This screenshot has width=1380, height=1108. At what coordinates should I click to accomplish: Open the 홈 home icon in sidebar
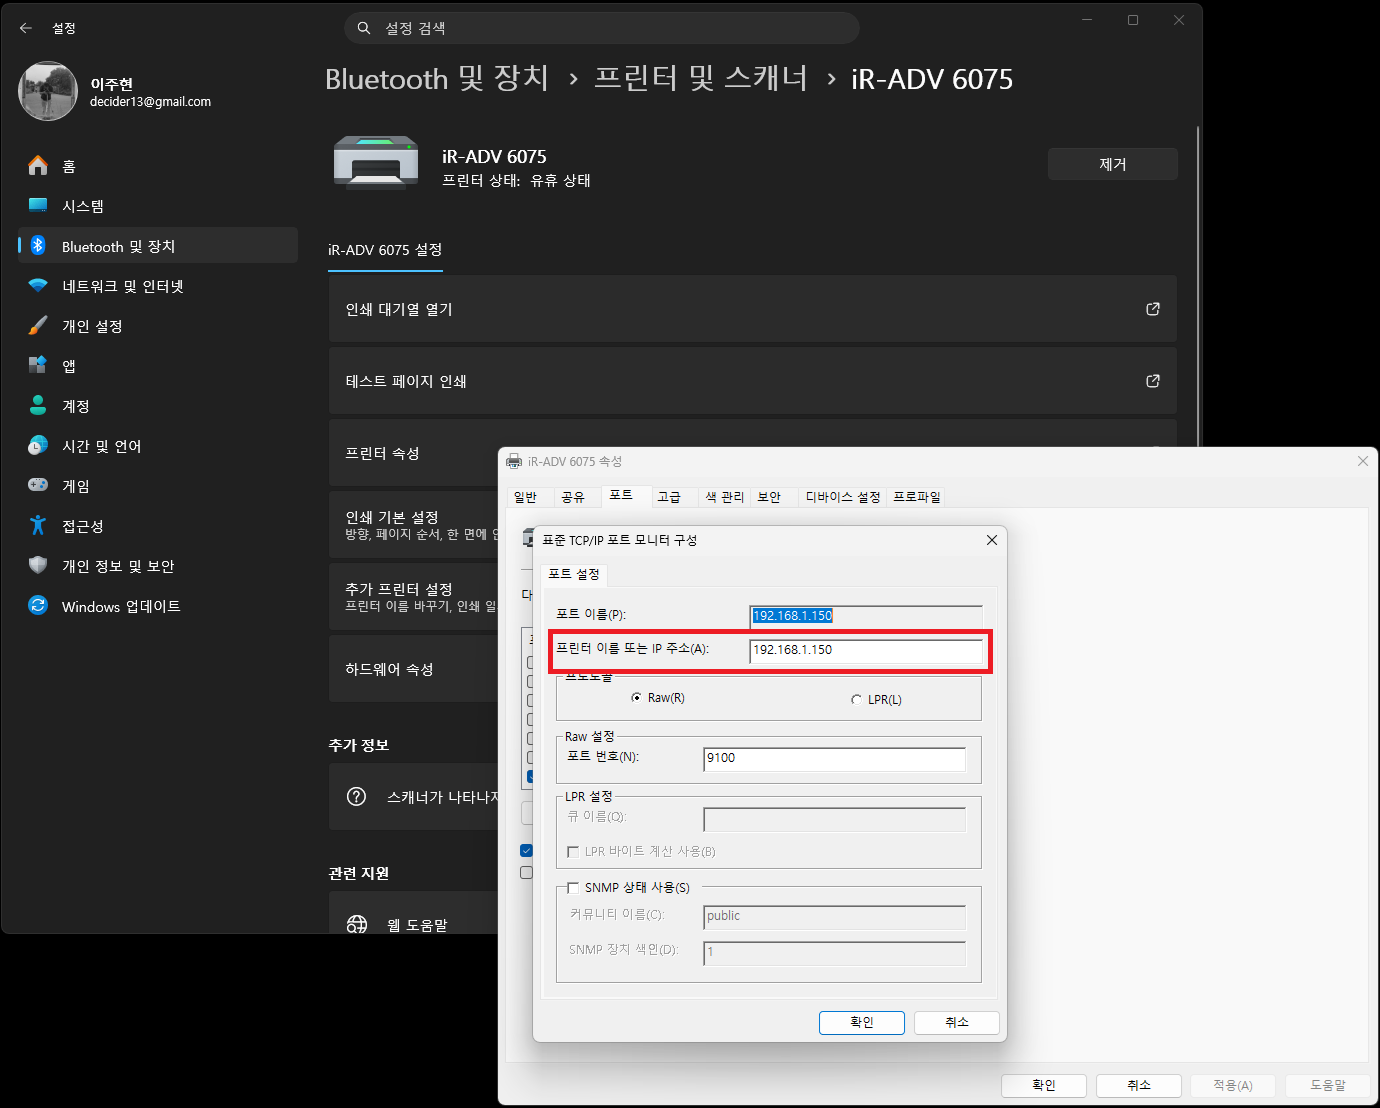(x=38, y=165)
